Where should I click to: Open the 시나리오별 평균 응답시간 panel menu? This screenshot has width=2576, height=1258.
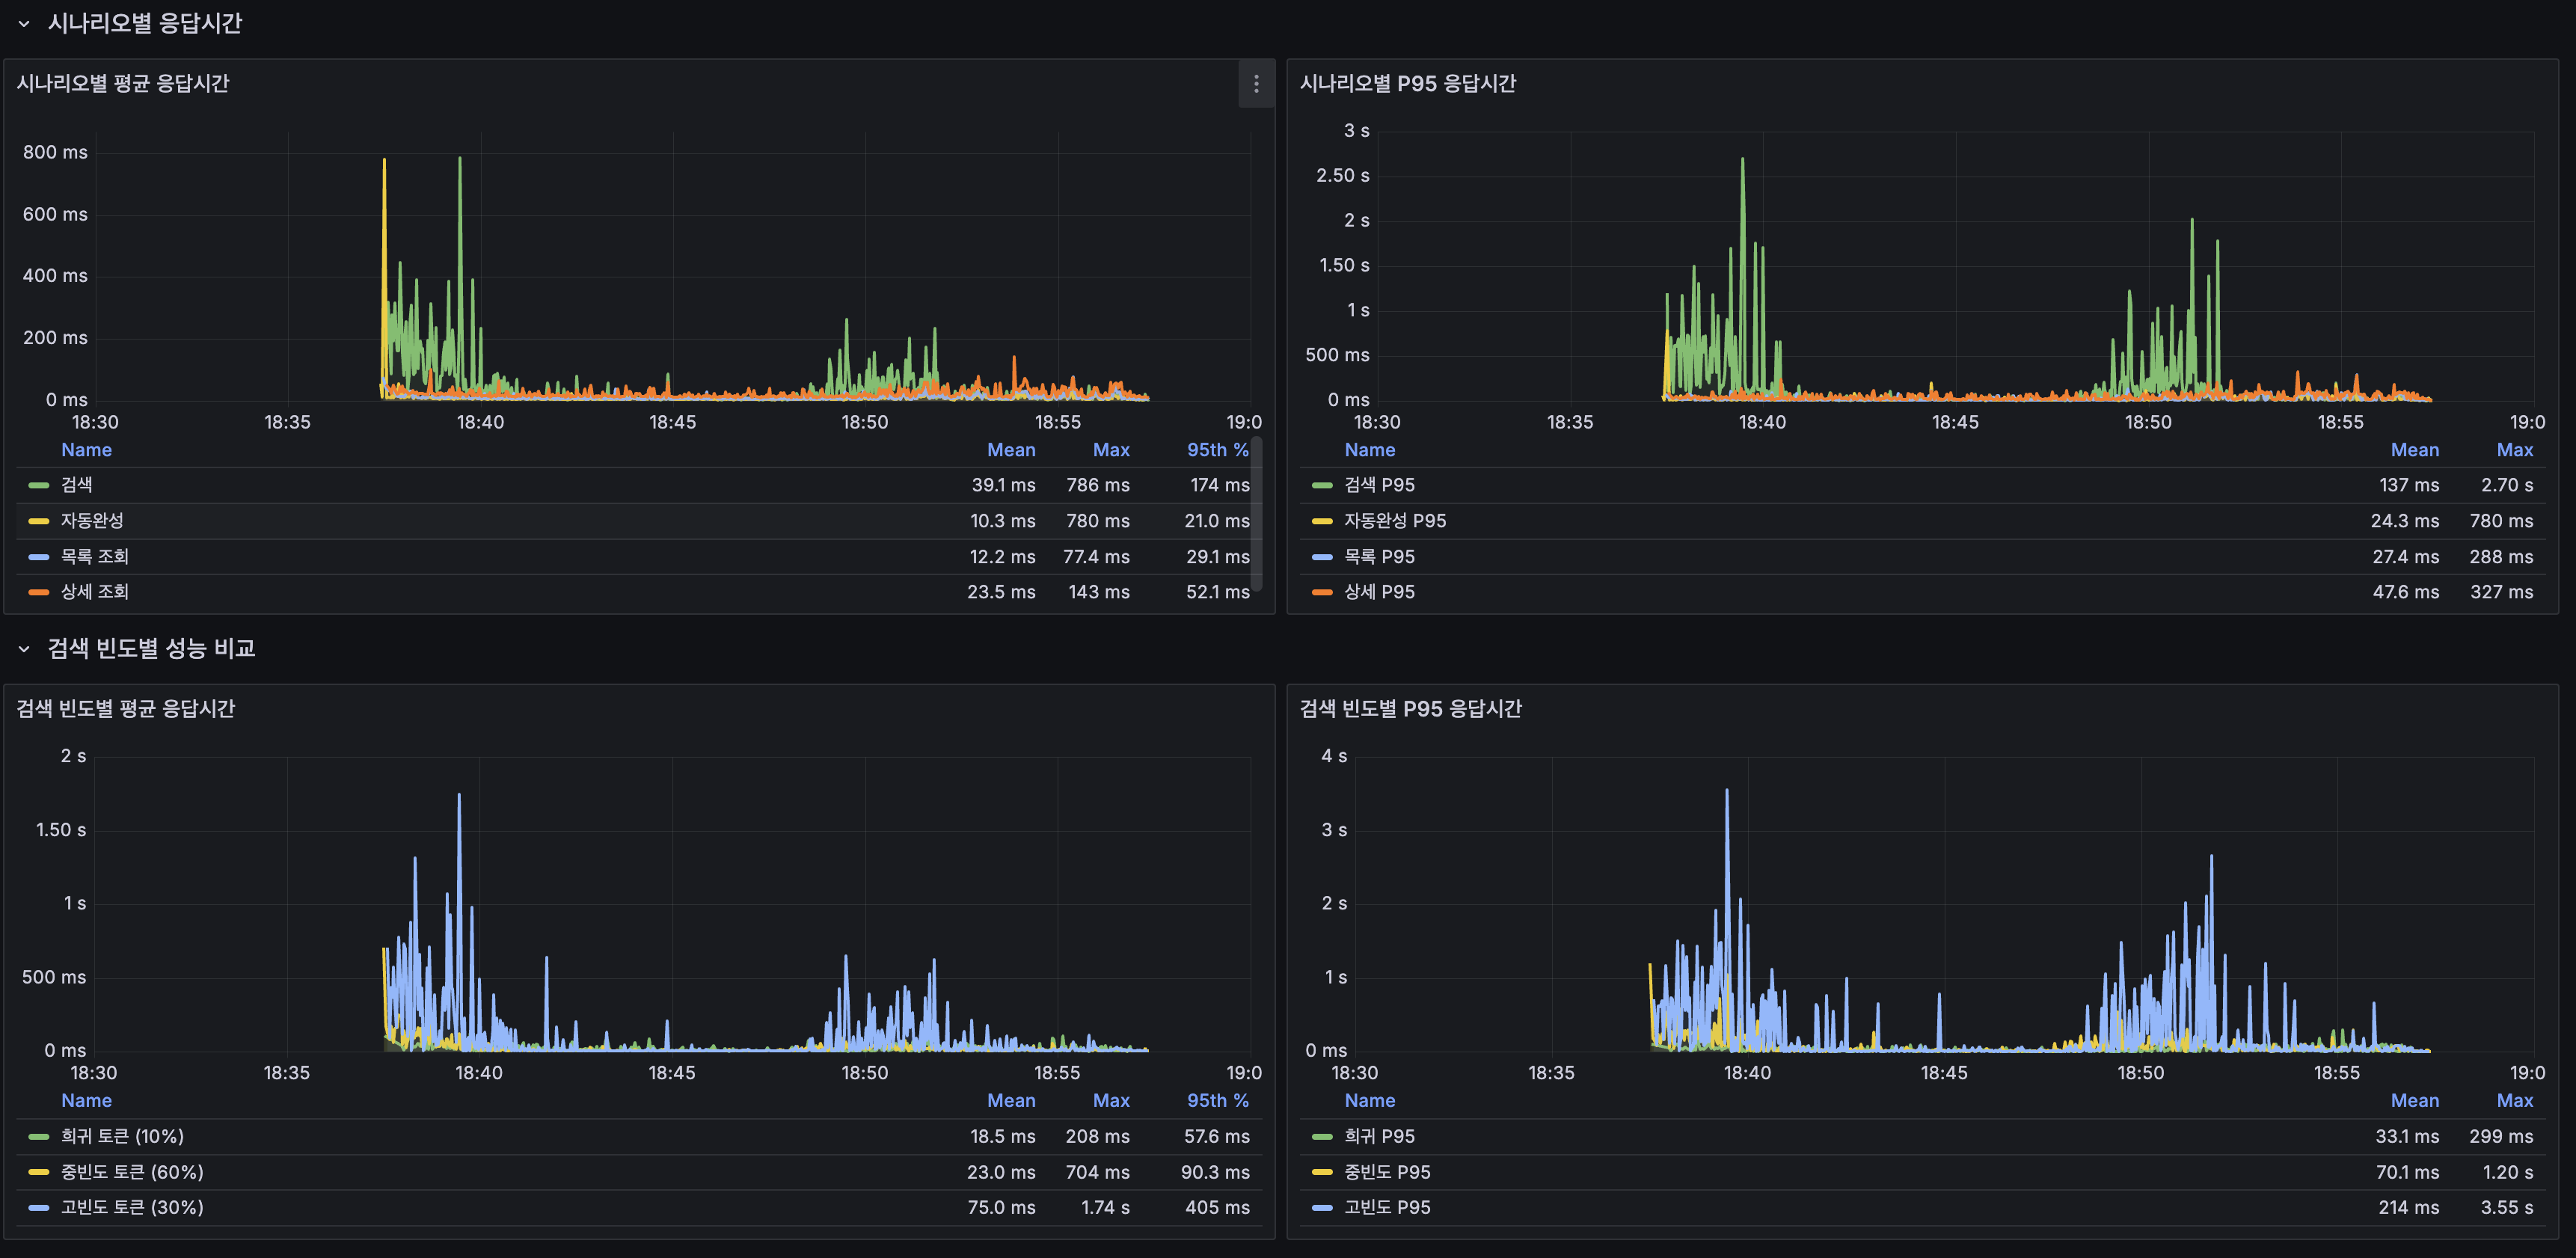point(1256,84)
